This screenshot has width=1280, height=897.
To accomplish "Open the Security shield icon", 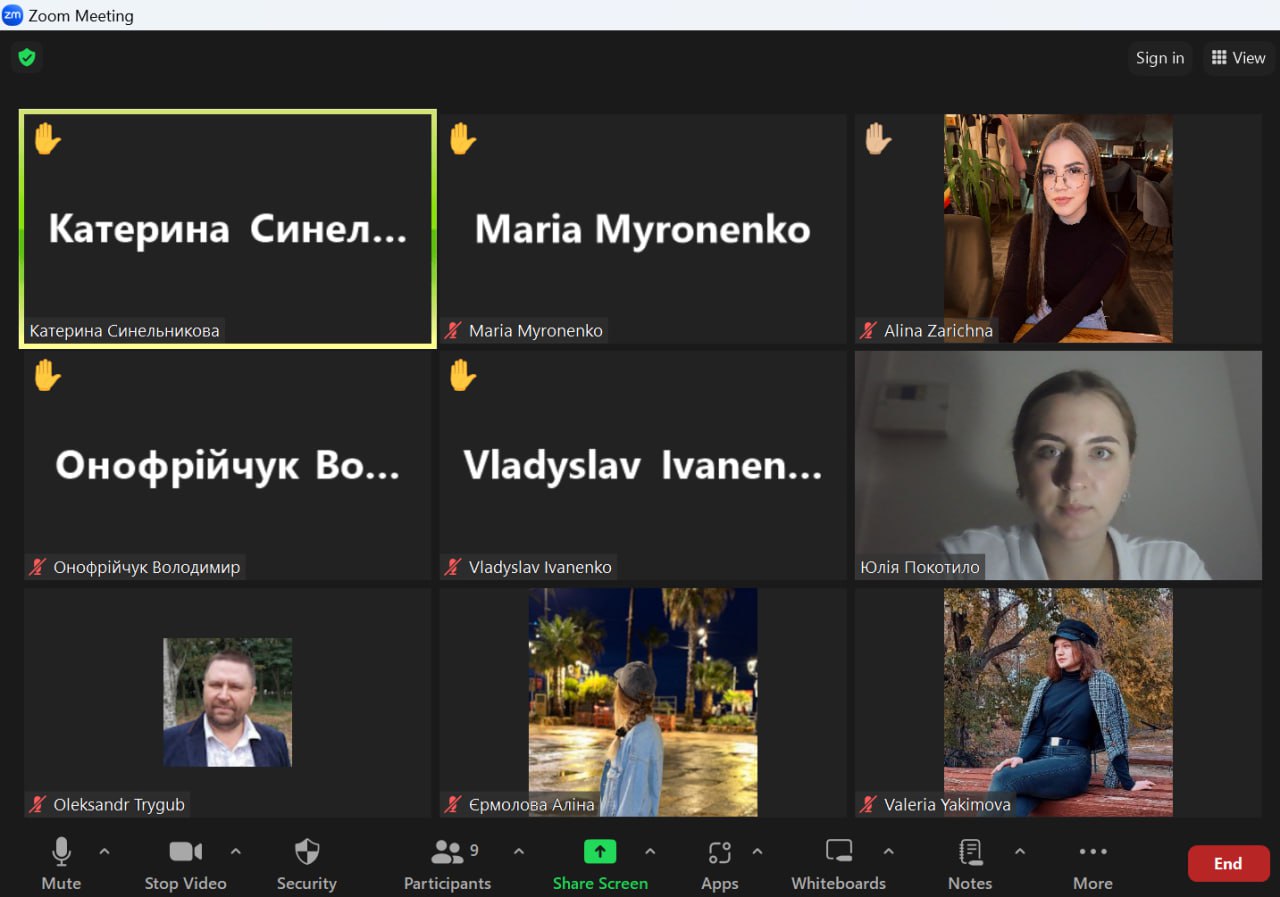I will [307, 852].
